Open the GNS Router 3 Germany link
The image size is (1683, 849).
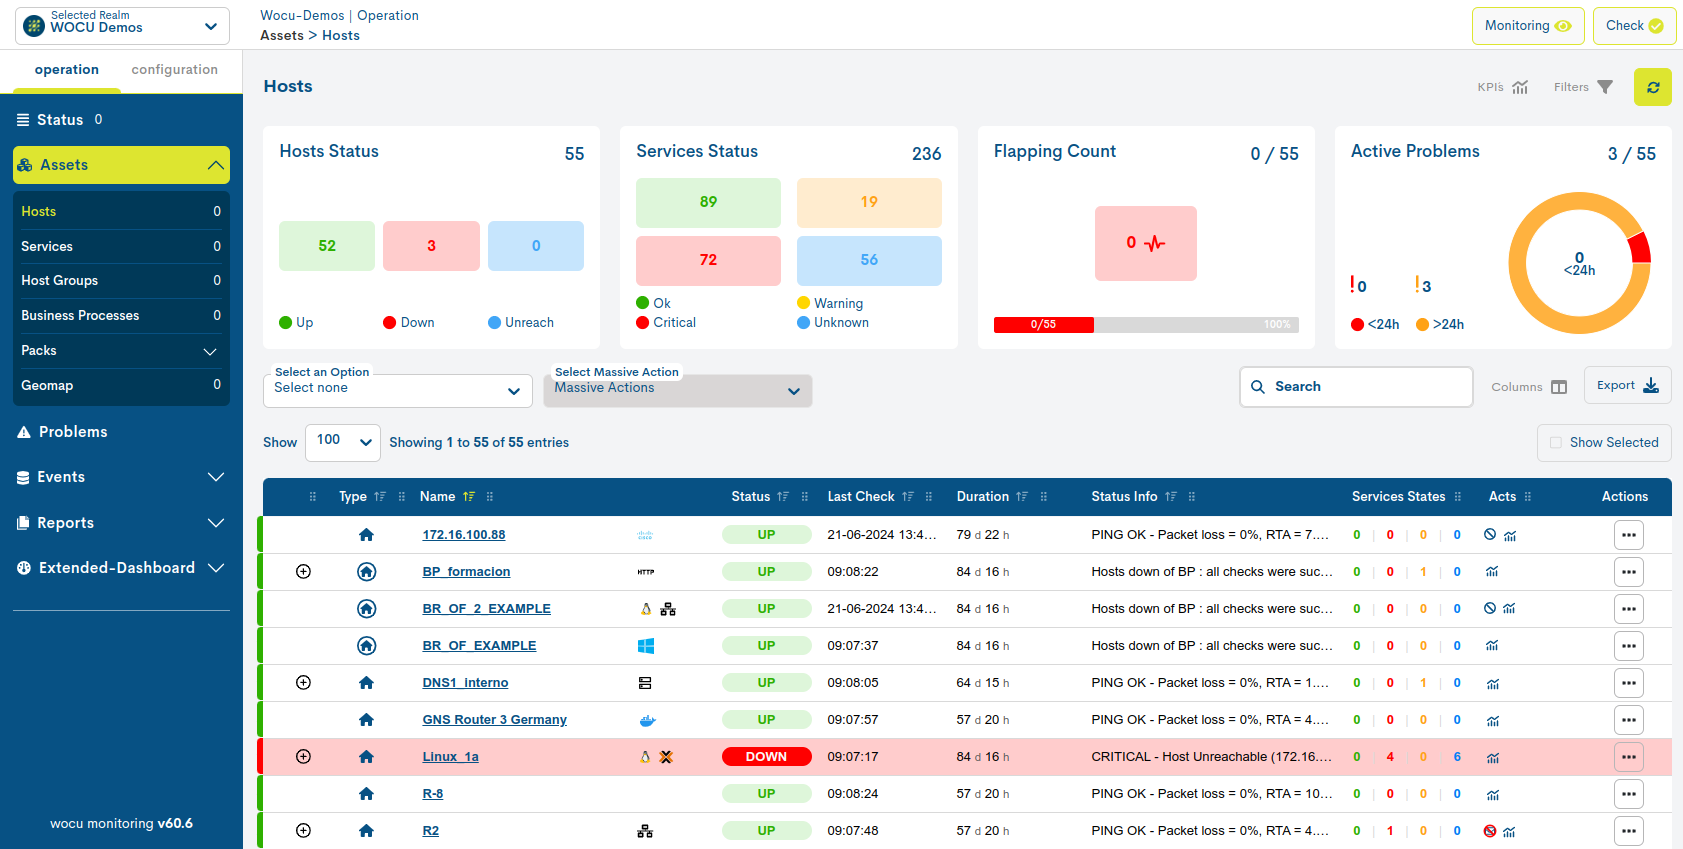coord(494,720)
